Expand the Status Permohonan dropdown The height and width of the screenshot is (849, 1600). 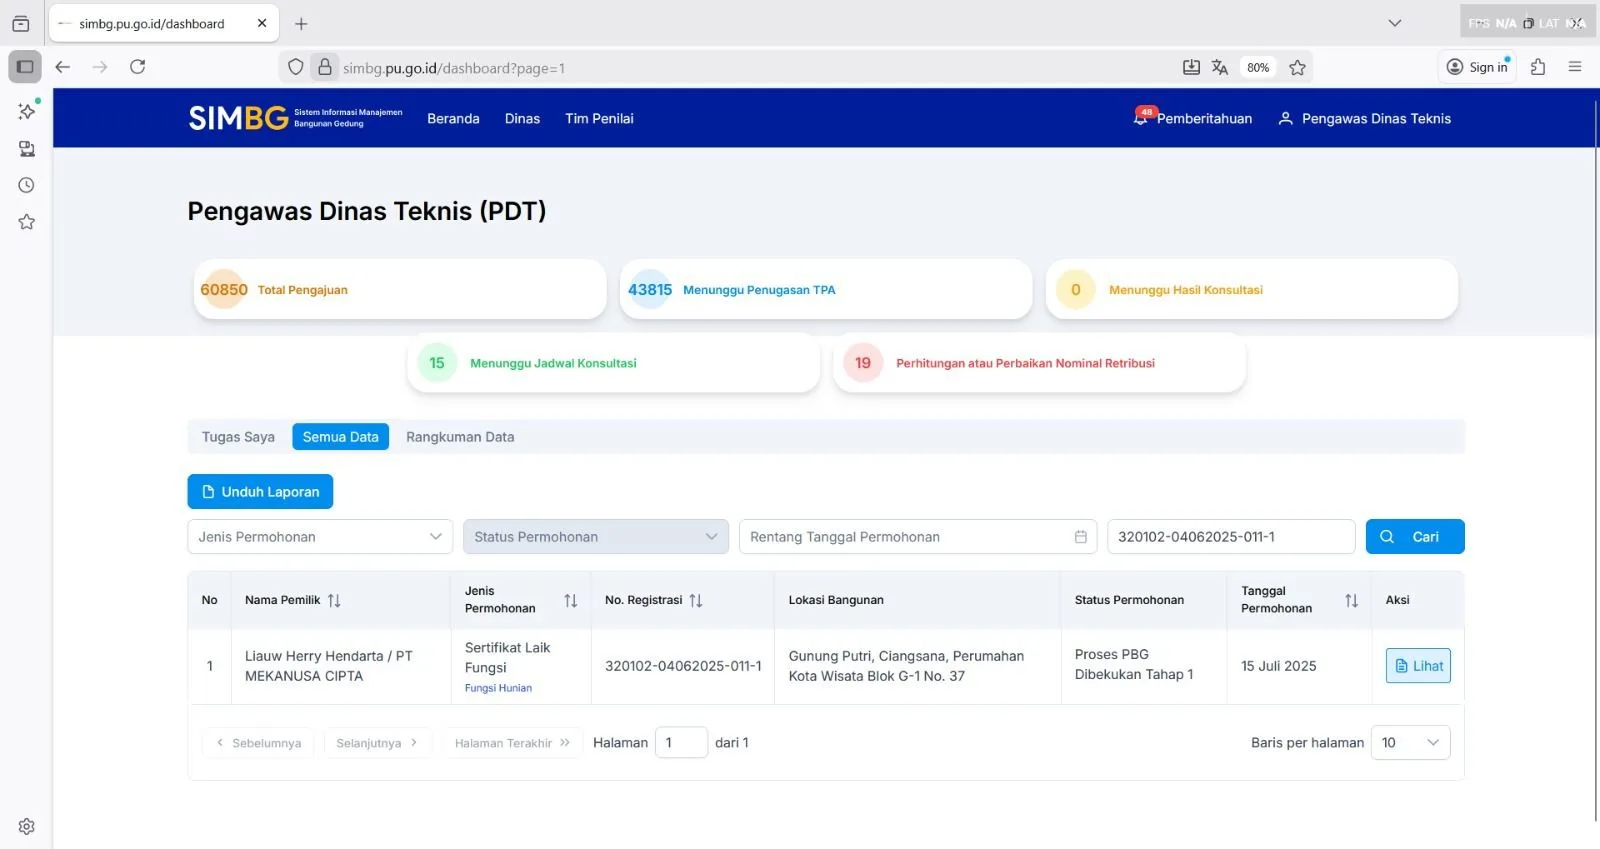(595, 537)
